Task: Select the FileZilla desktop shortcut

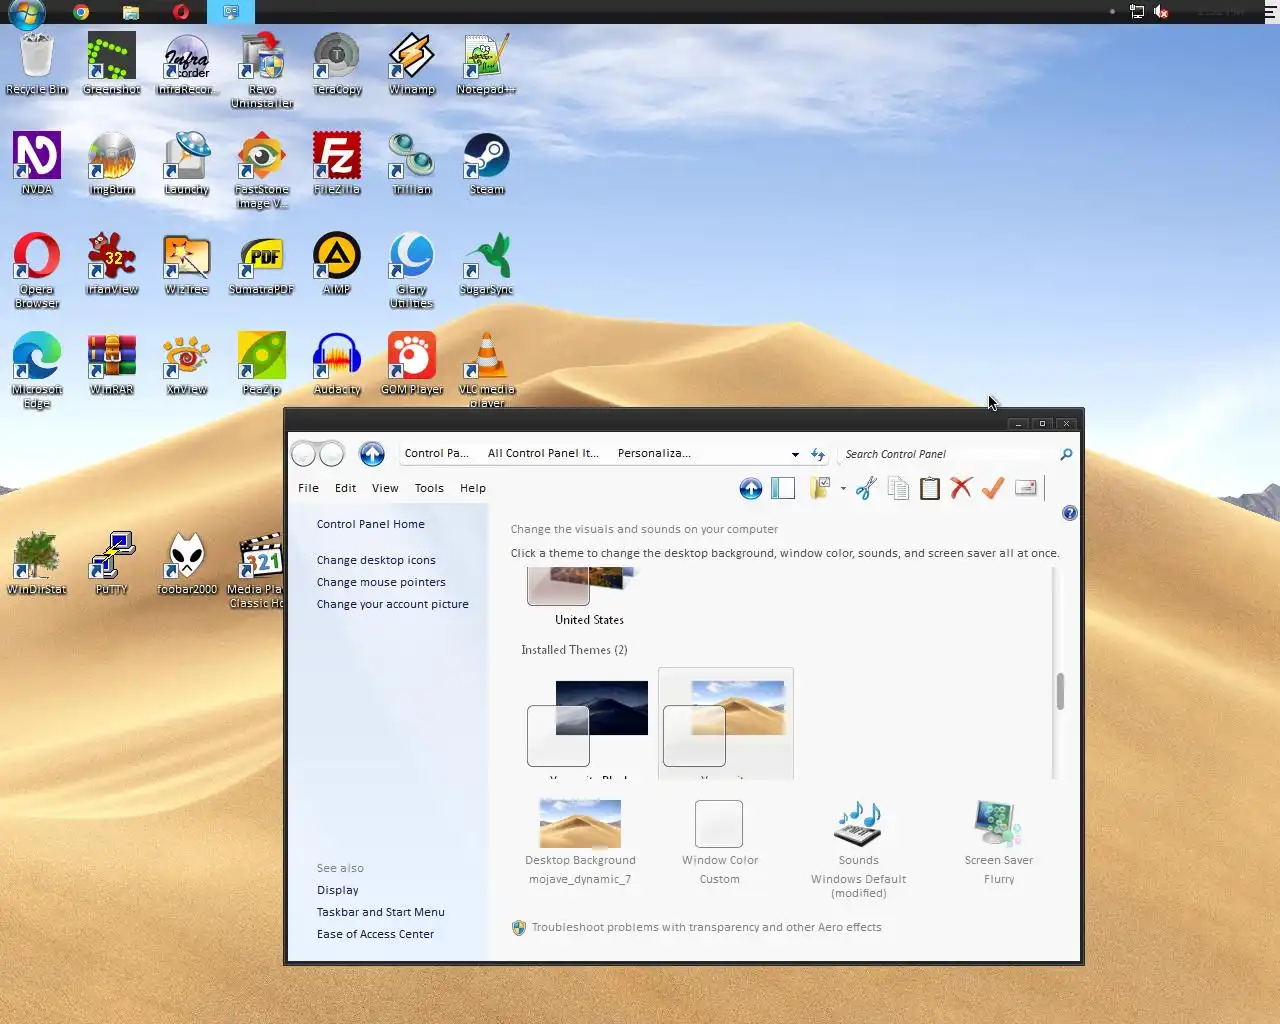Action: coord(336,164)
